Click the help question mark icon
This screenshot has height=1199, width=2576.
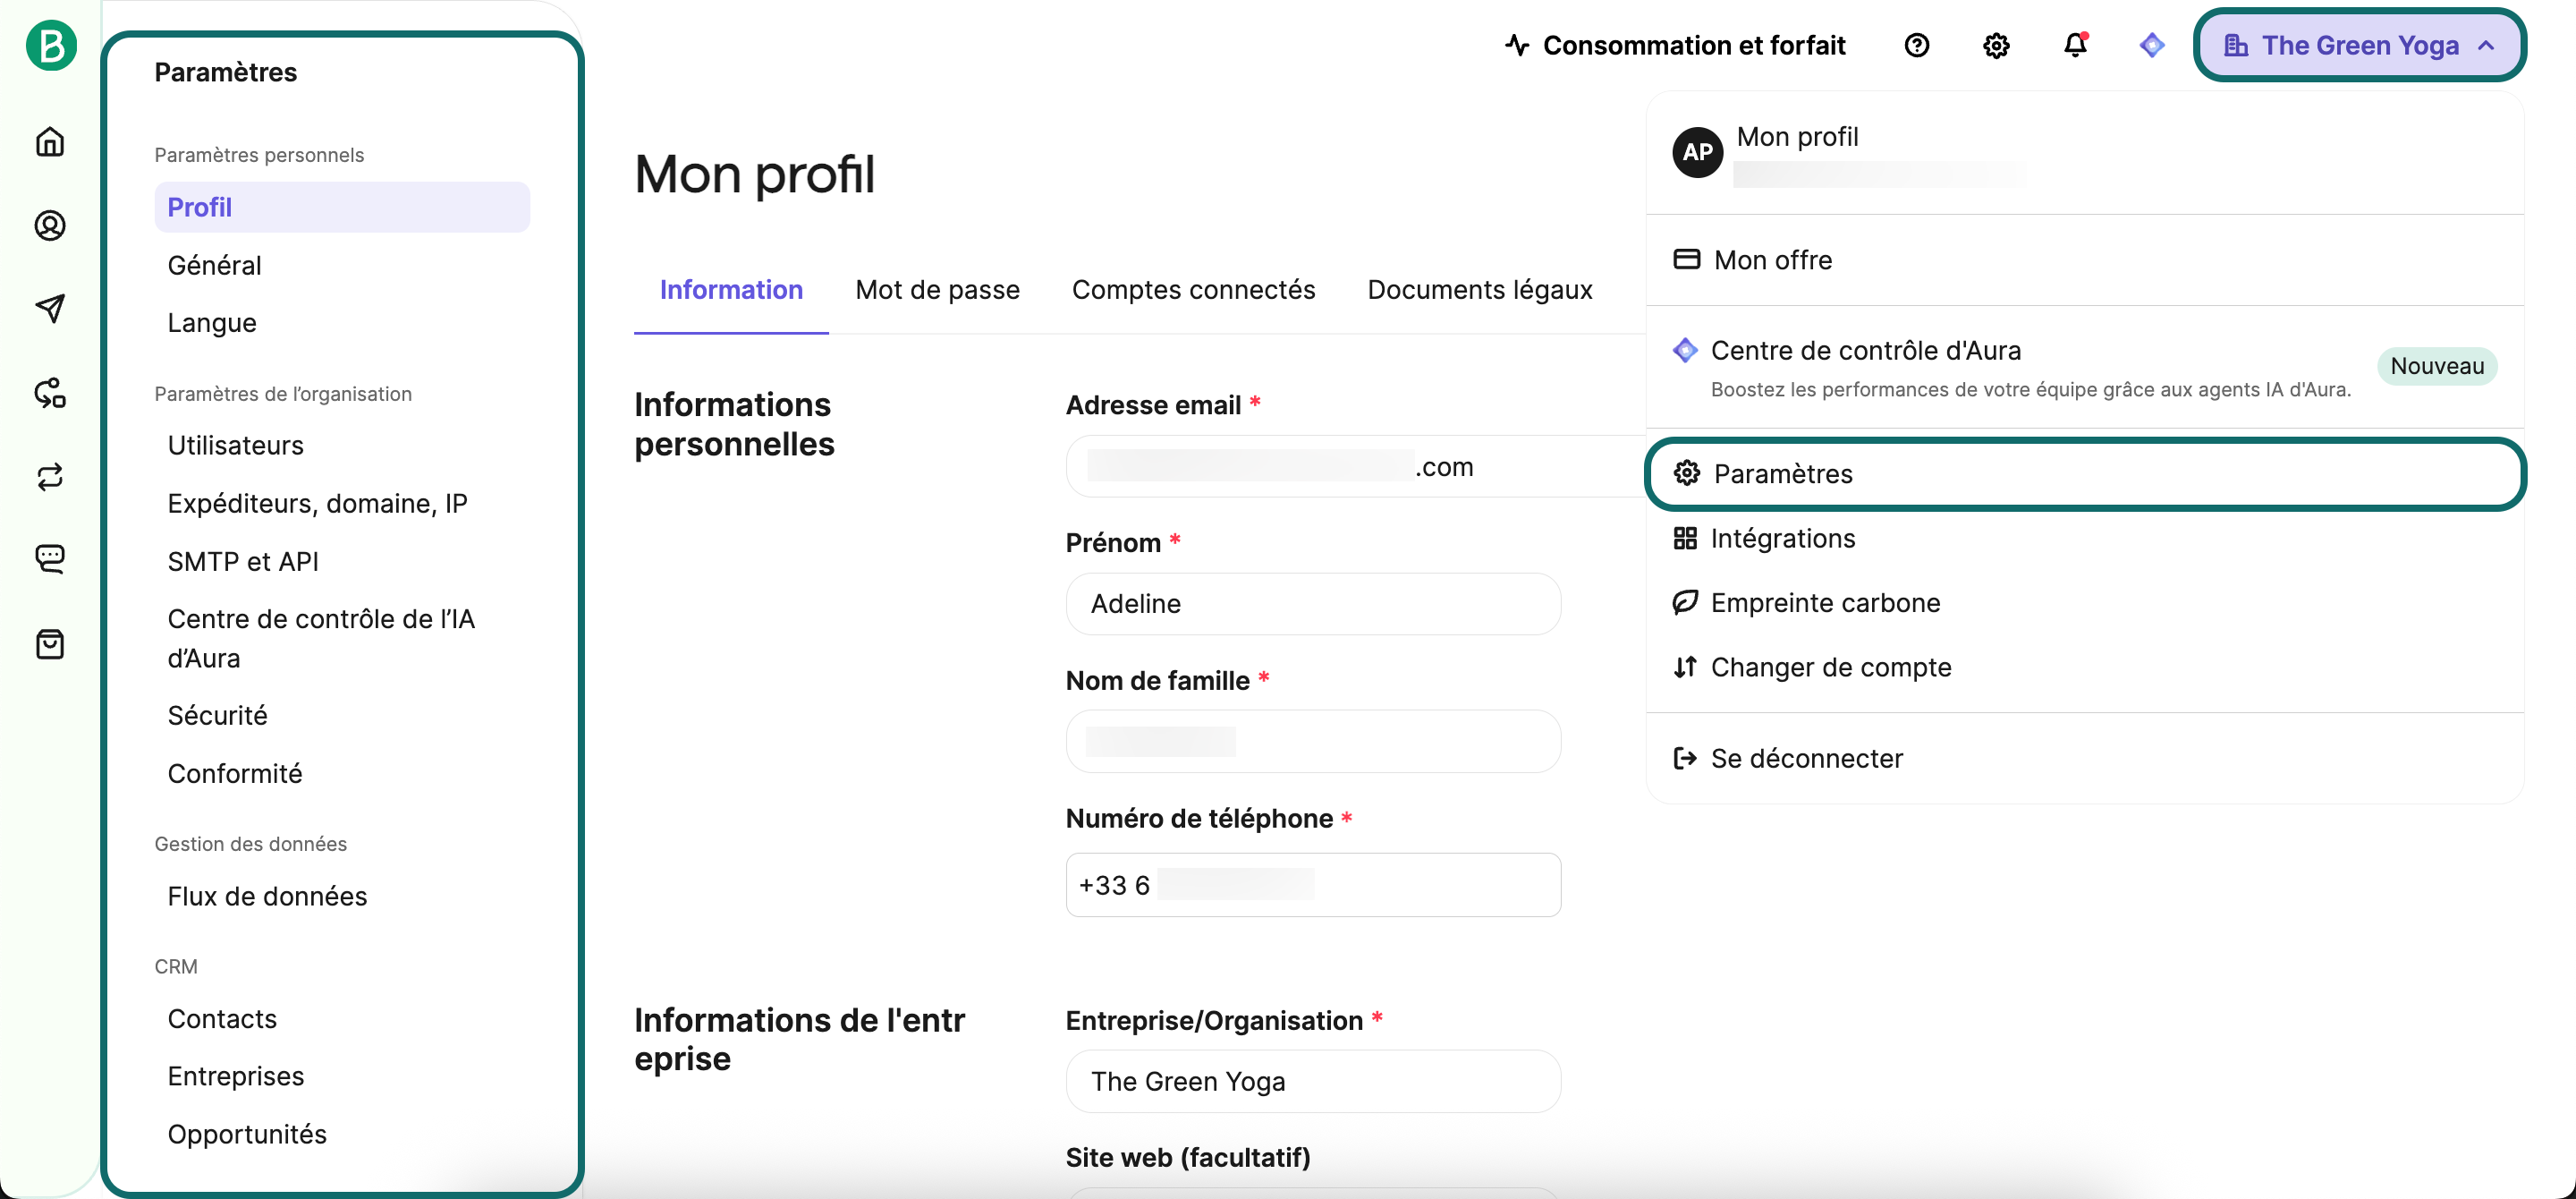point(1916,45)
